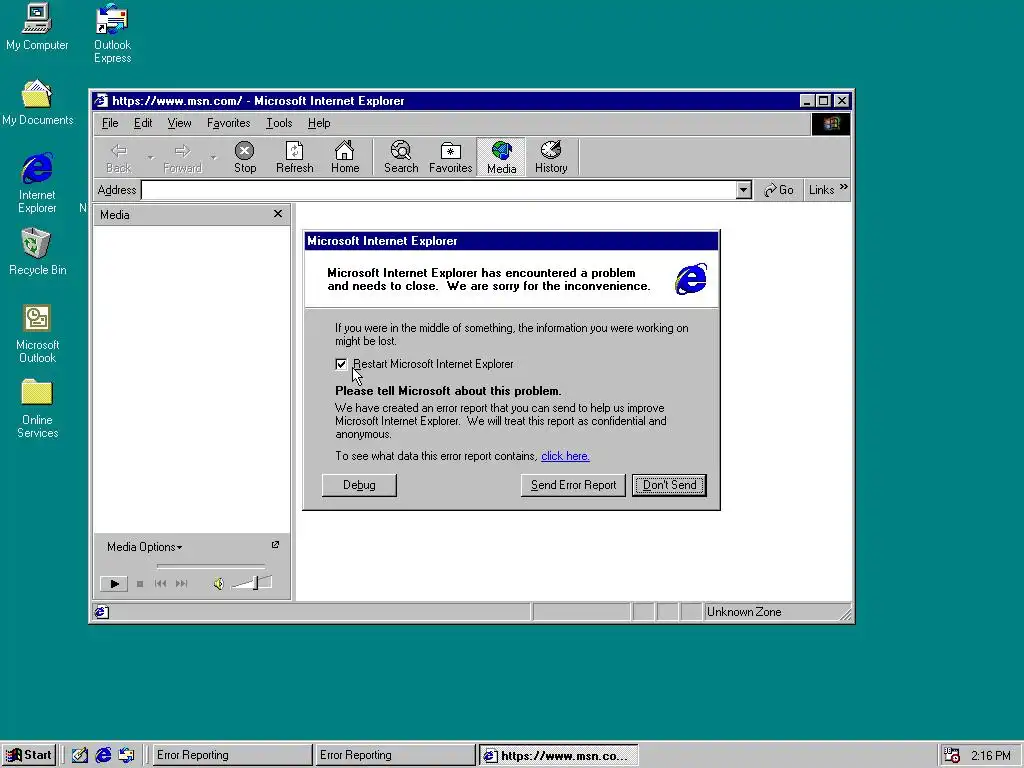Open the Recycle Bin
Viewport: 1024px width, 768px height.
37,251
